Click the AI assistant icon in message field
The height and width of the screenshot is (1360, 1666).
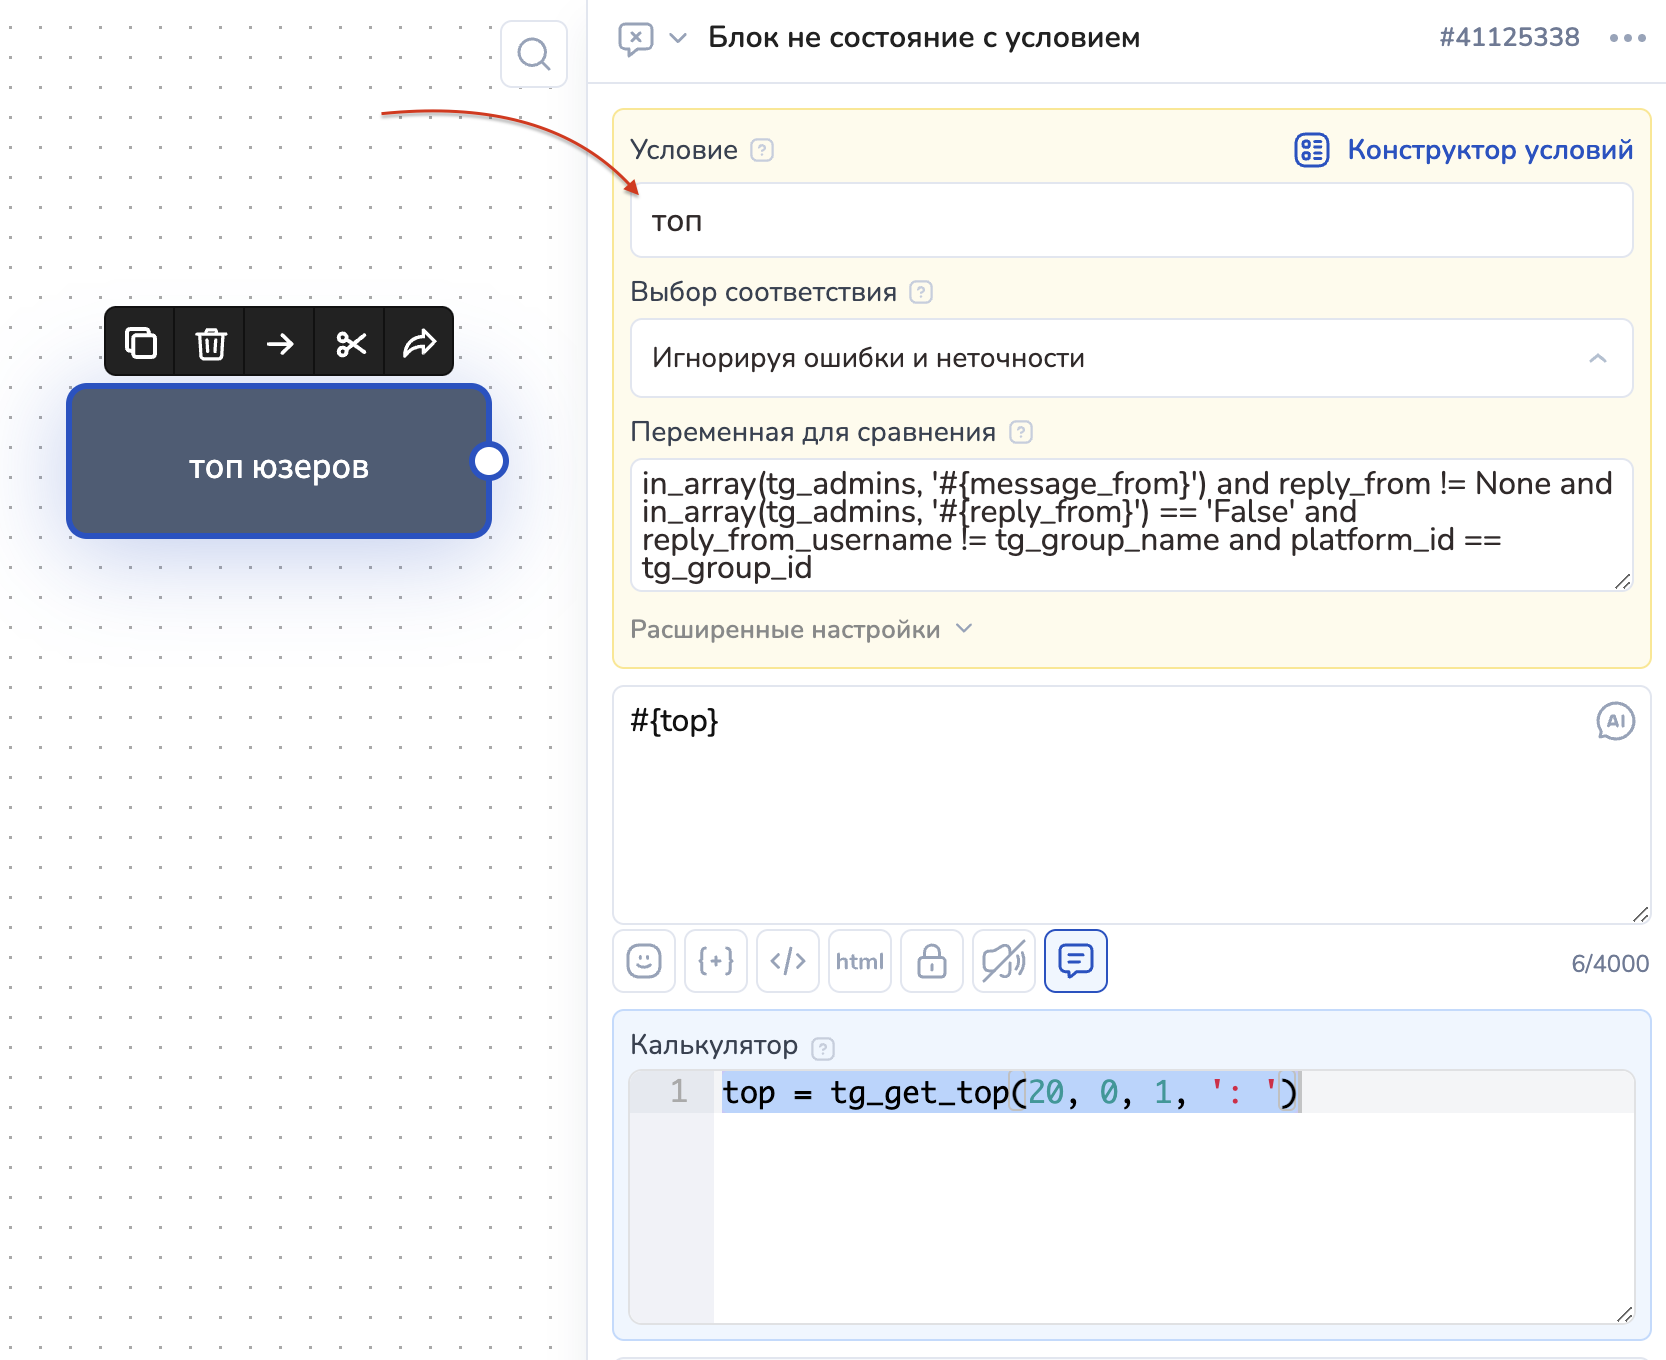tap(1615, 721)
